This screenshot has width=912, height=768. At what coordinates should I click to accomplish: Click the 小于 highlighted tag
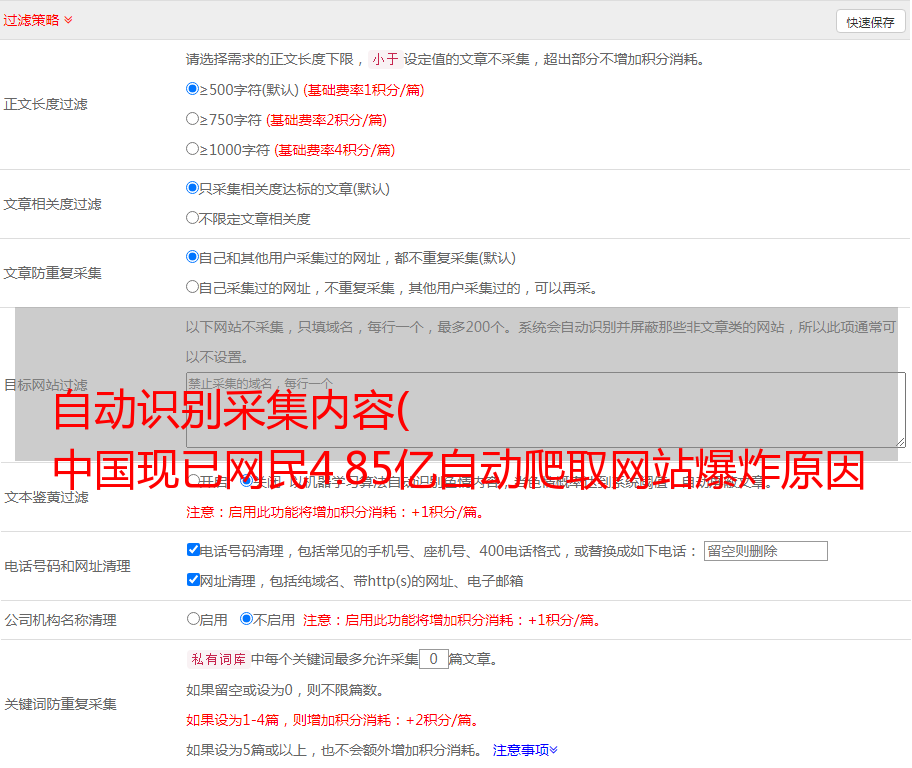tap(385, 59)
